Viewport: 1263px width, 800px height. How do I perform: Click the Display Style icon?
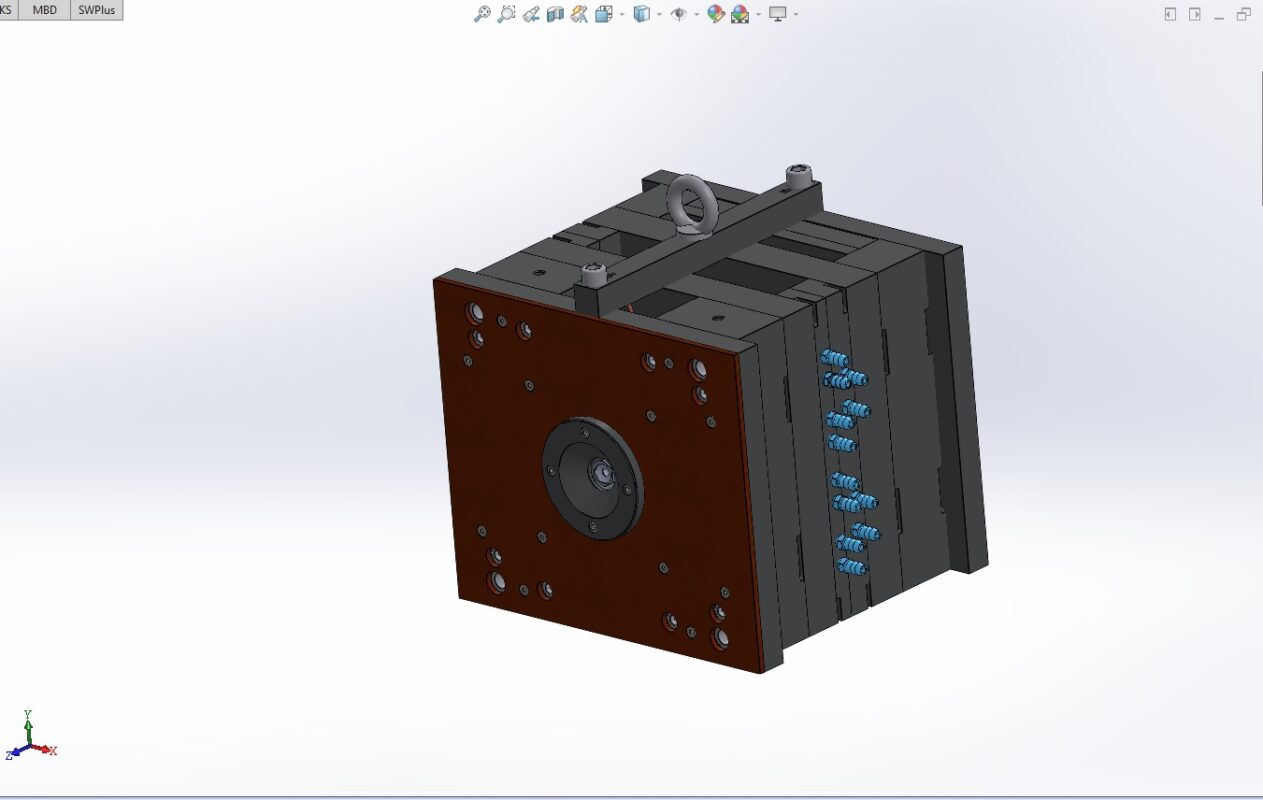tap(642, 14)
